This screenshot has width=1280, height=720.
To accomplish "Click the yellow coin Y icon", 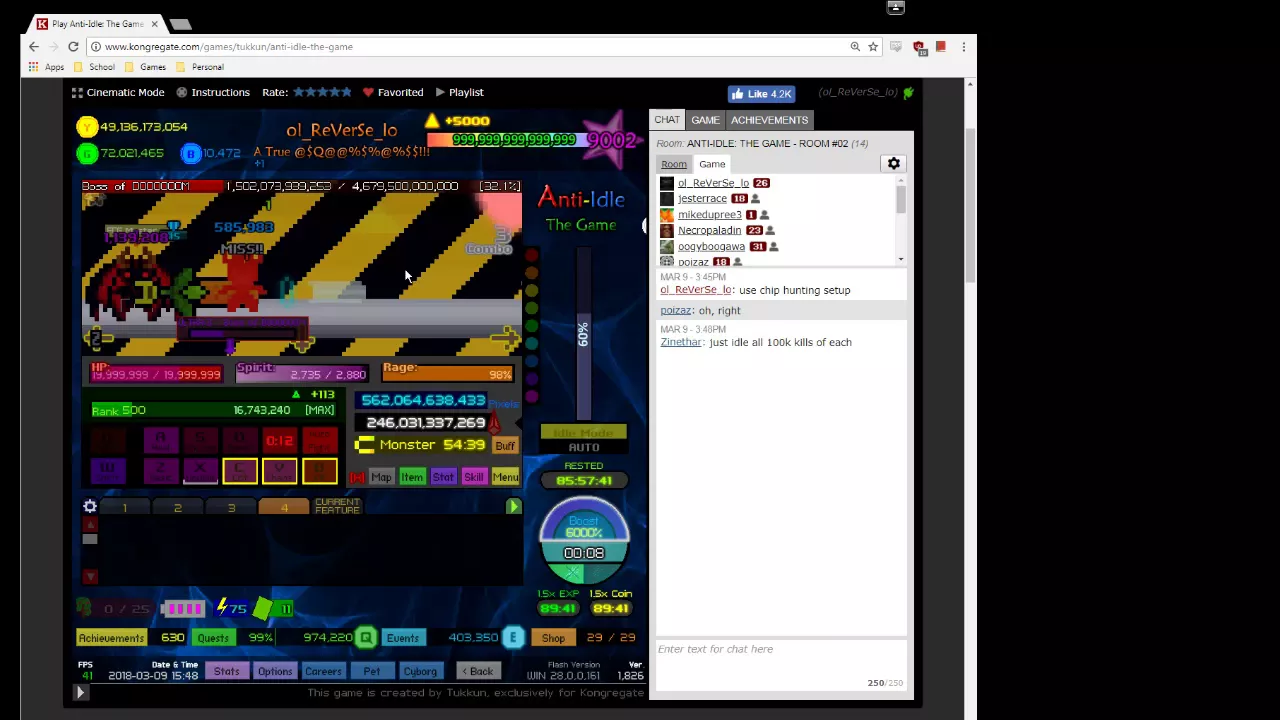I will [87, 127].
